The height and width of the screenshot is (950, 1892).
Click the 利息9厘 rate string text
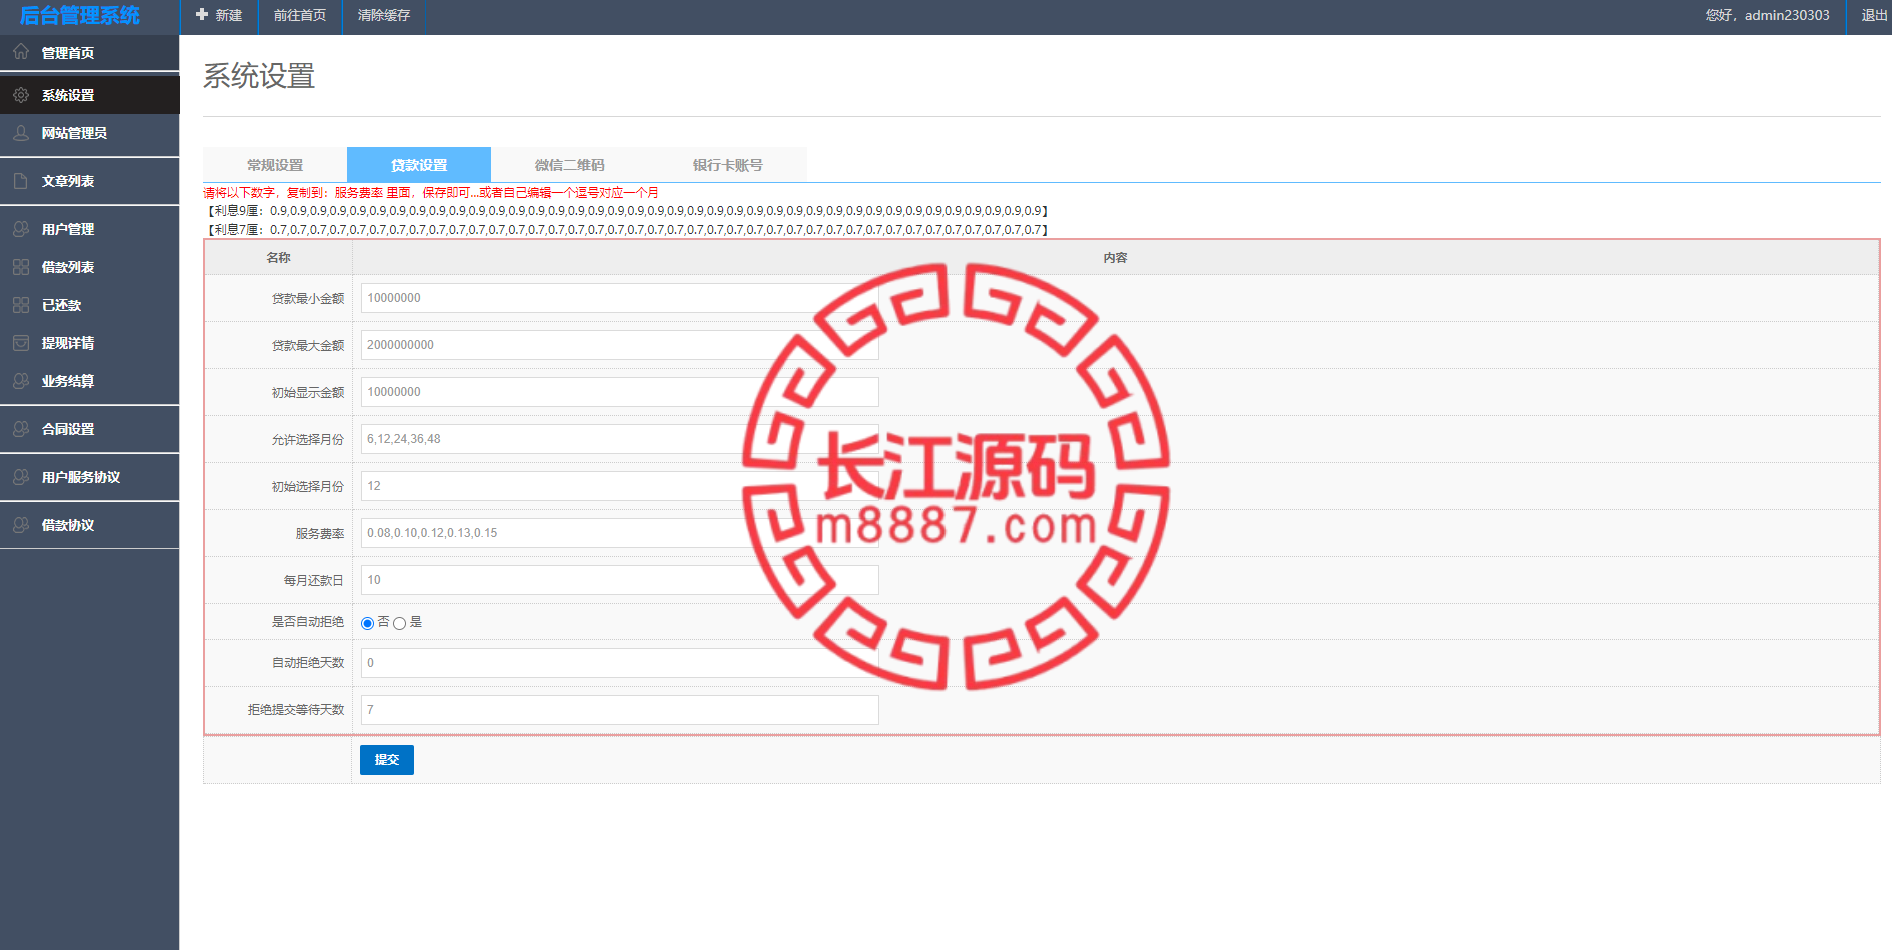coord(627,211)
